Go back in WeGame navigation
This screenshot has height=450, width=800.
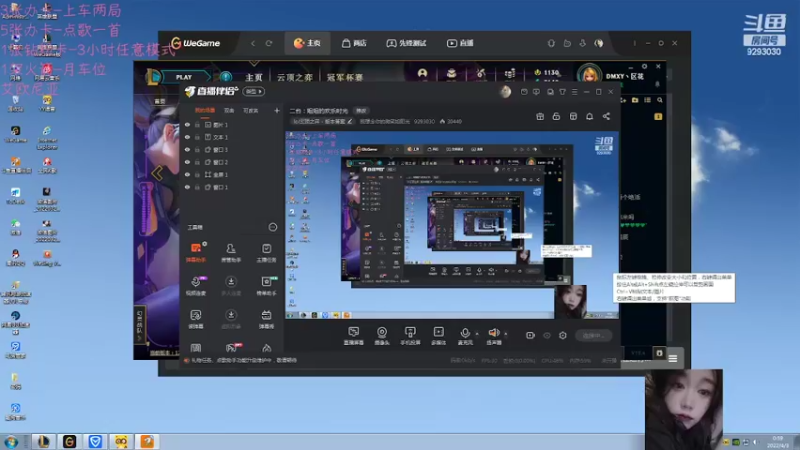[x=253, y=43]
